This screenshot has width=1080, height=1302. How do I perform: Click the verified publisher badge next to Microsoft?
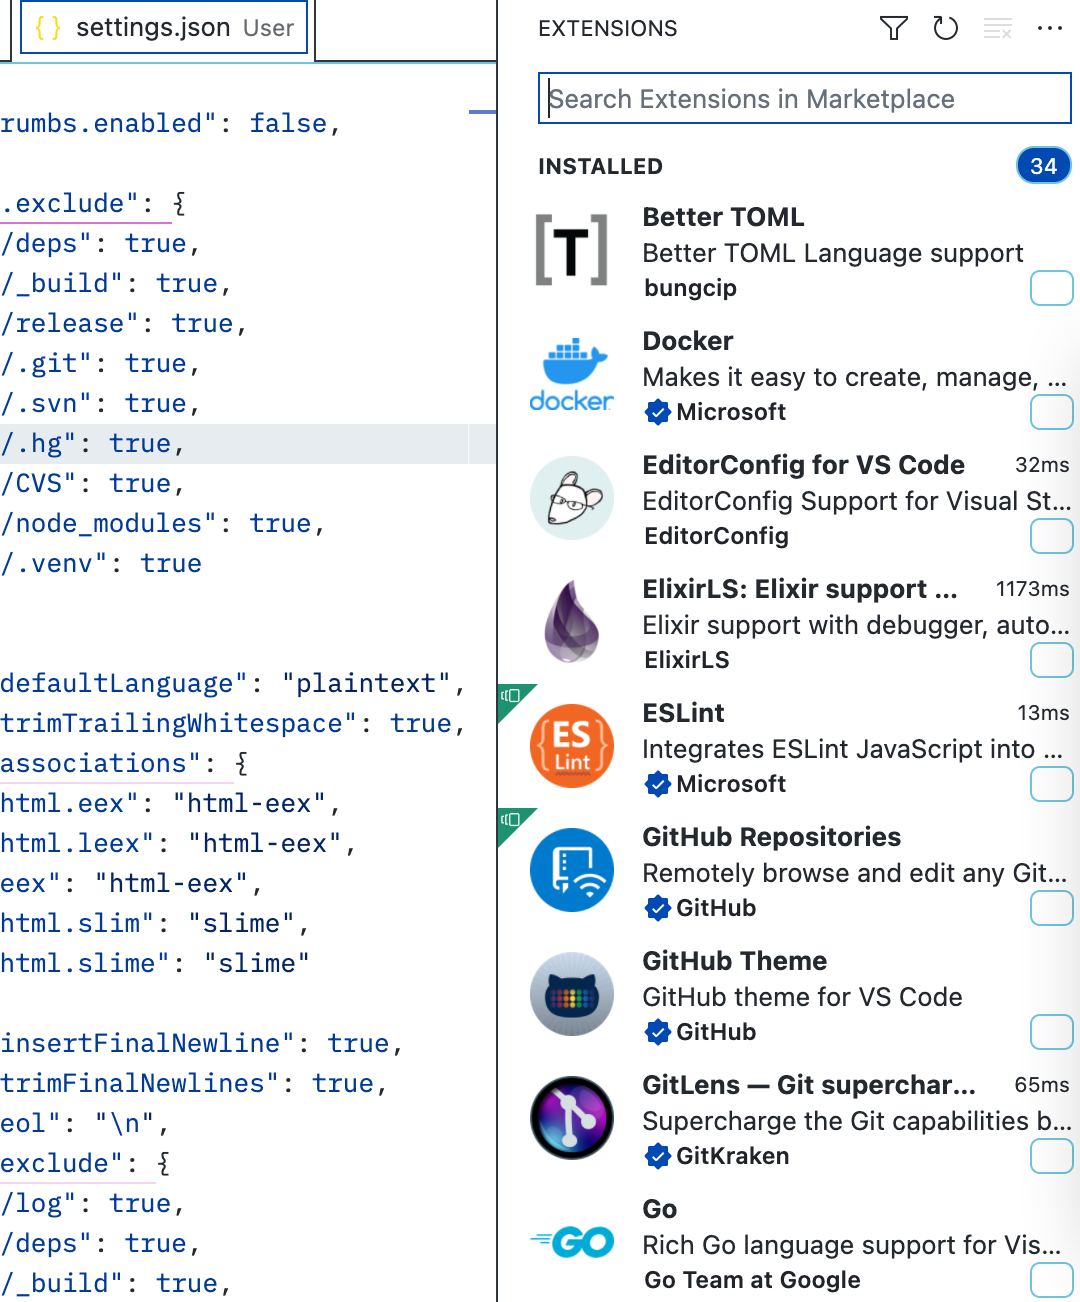(658, 412)
